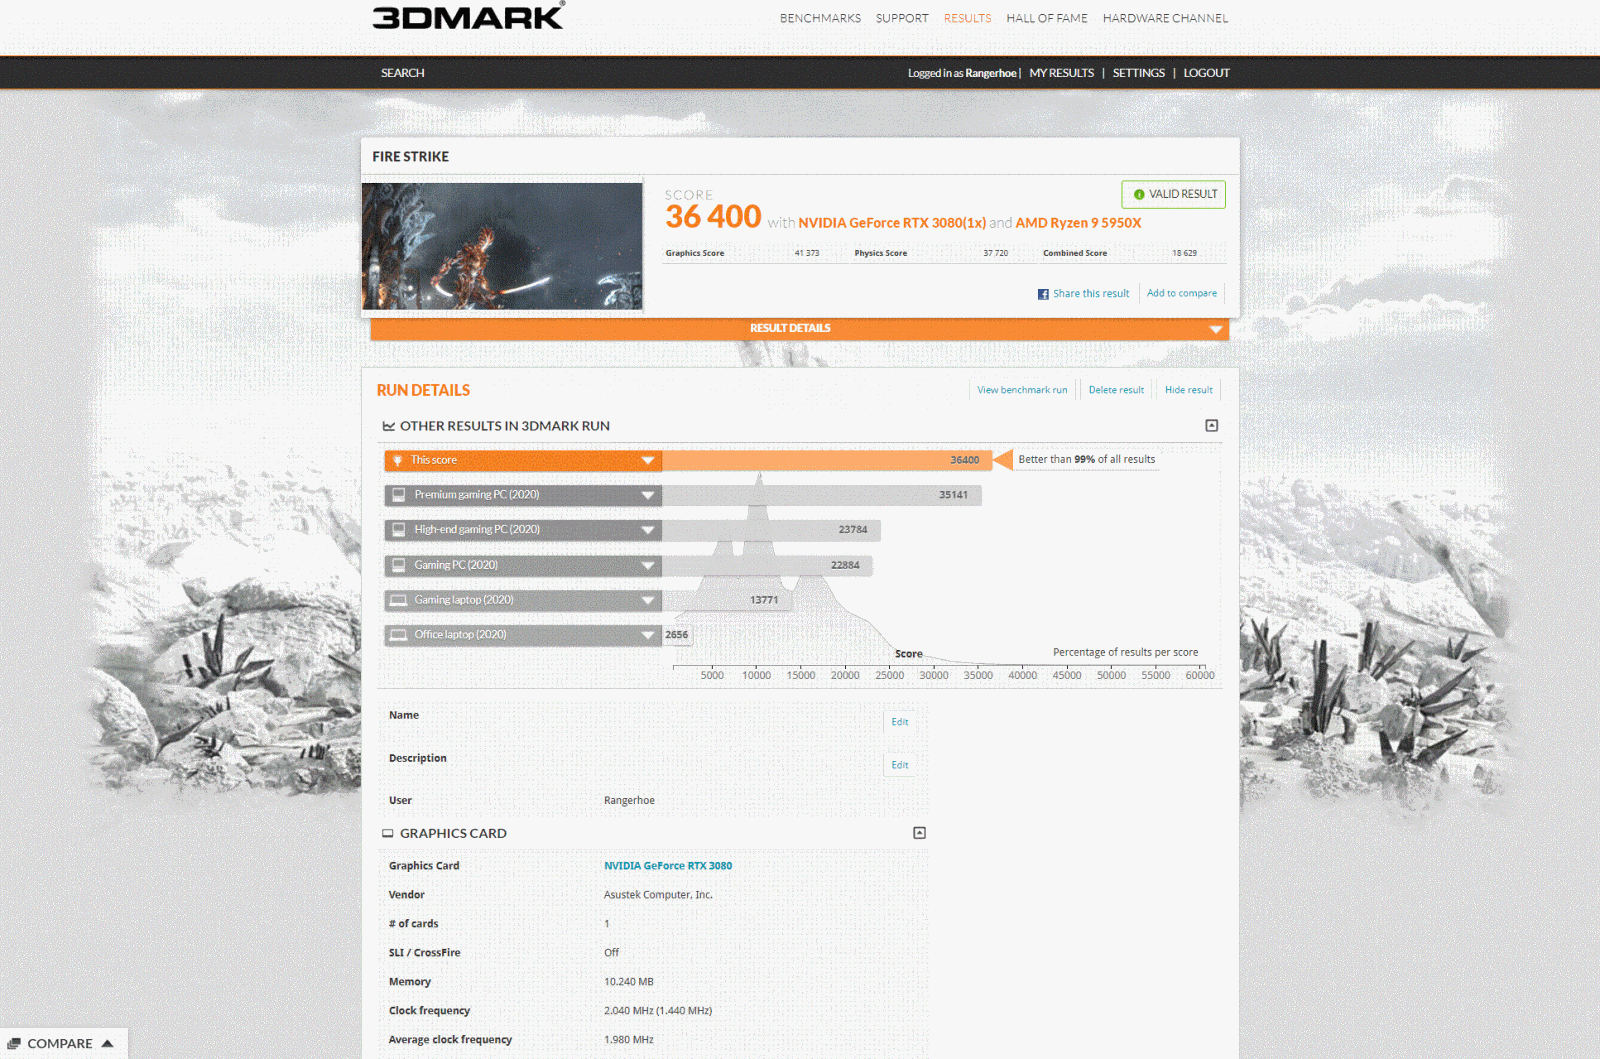The image size is (1600, 1059).
Task: Click the Compare stack icon
Action: click(x=14, y=1043)
